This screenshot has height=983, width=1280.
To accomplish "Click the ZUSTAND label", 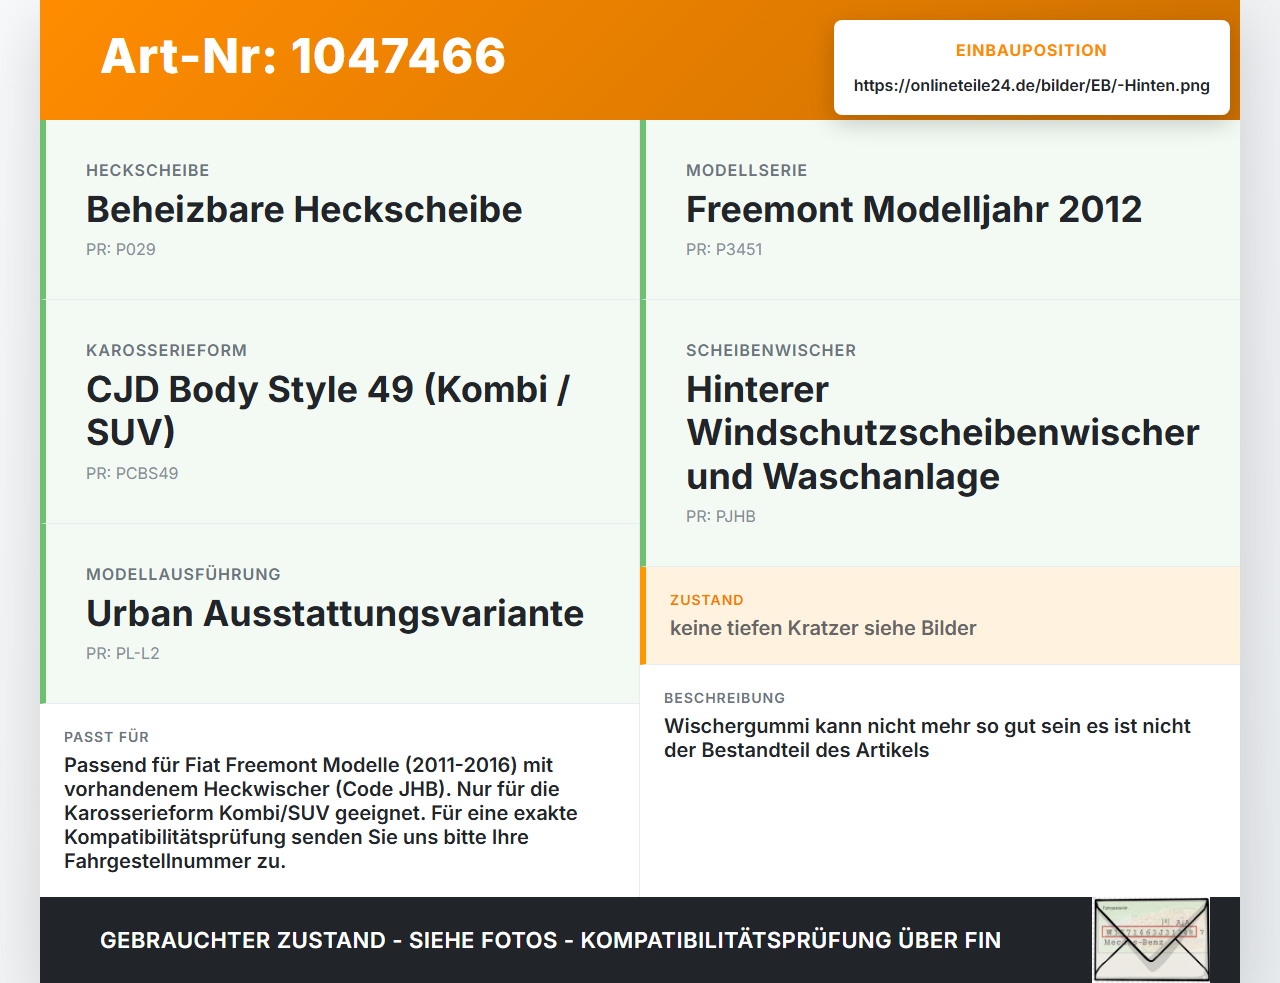I will pos(707,600).
